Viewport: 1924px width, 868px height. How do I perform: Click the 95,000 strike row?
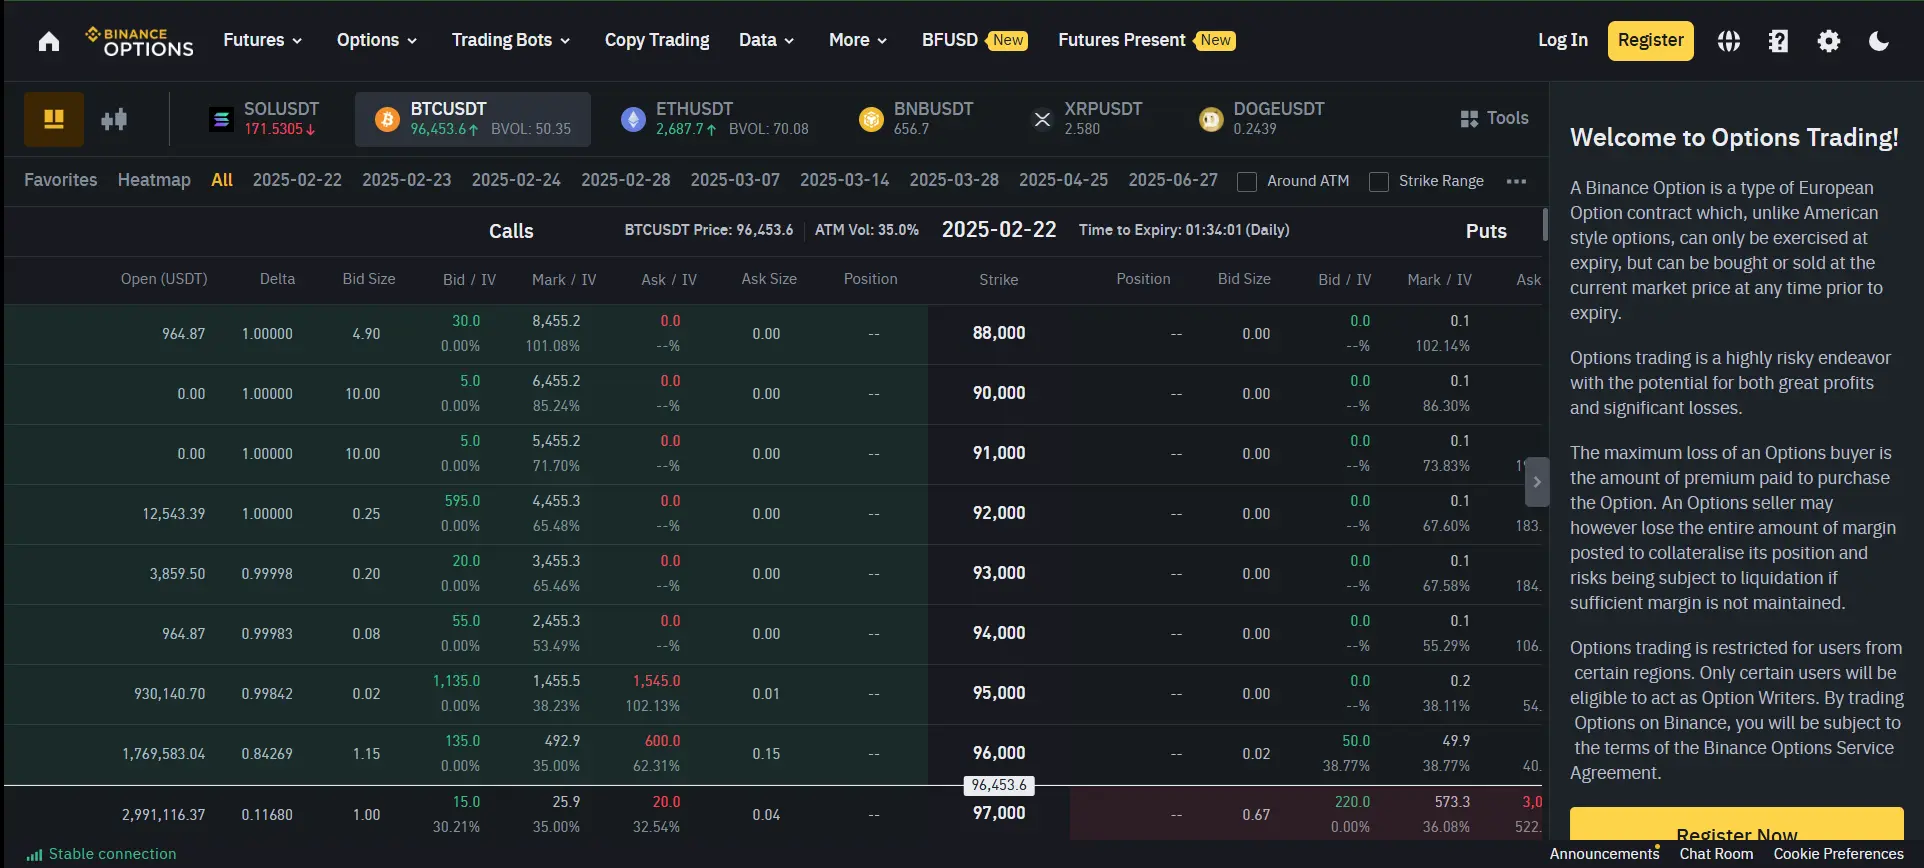pyautogui.click(x=774, y=694)
